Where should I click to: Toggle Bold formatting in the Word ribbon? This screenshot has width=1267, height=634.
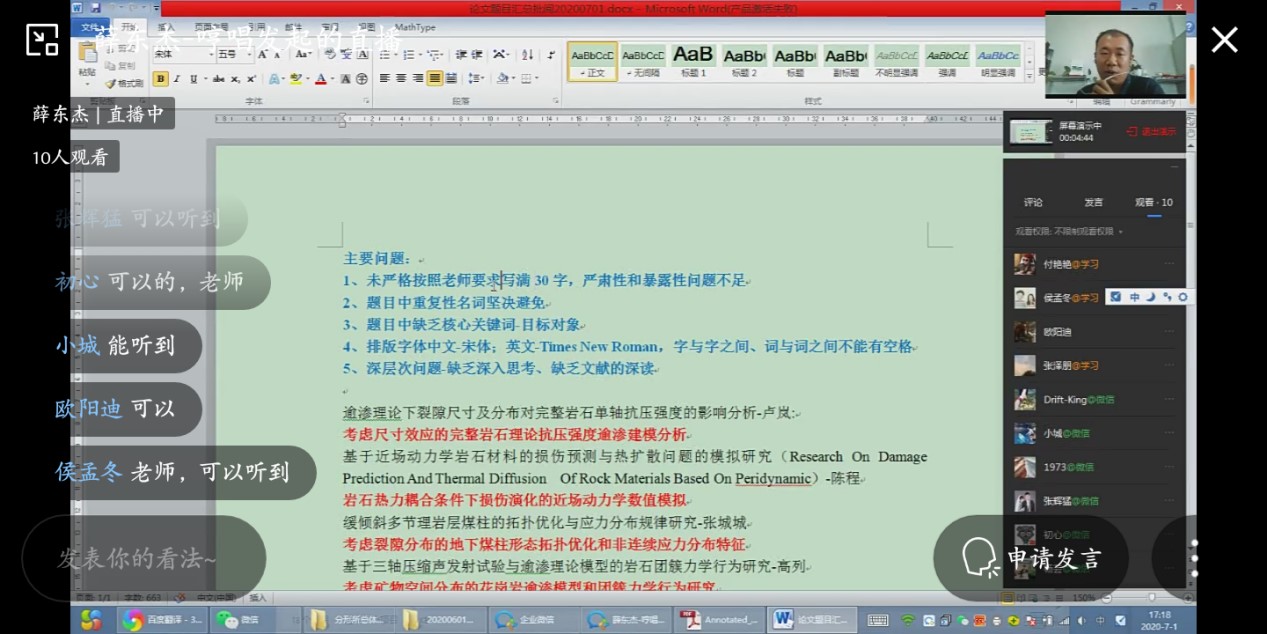pos(161,79)
